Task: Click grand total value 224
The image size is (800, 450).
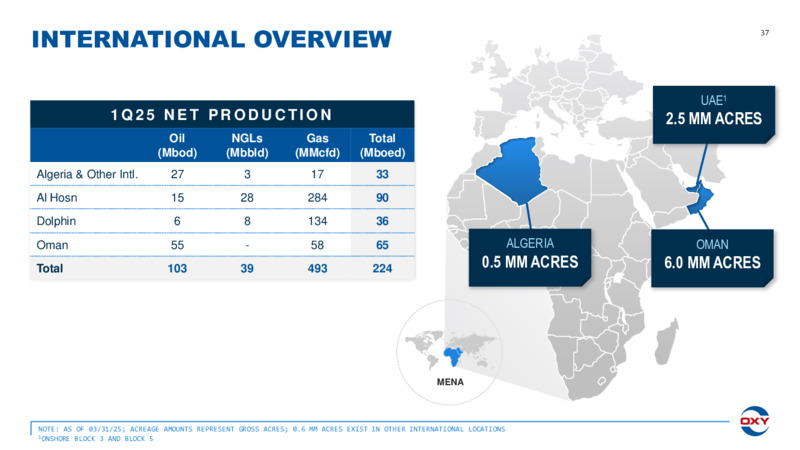Action: tap(382, 268)
